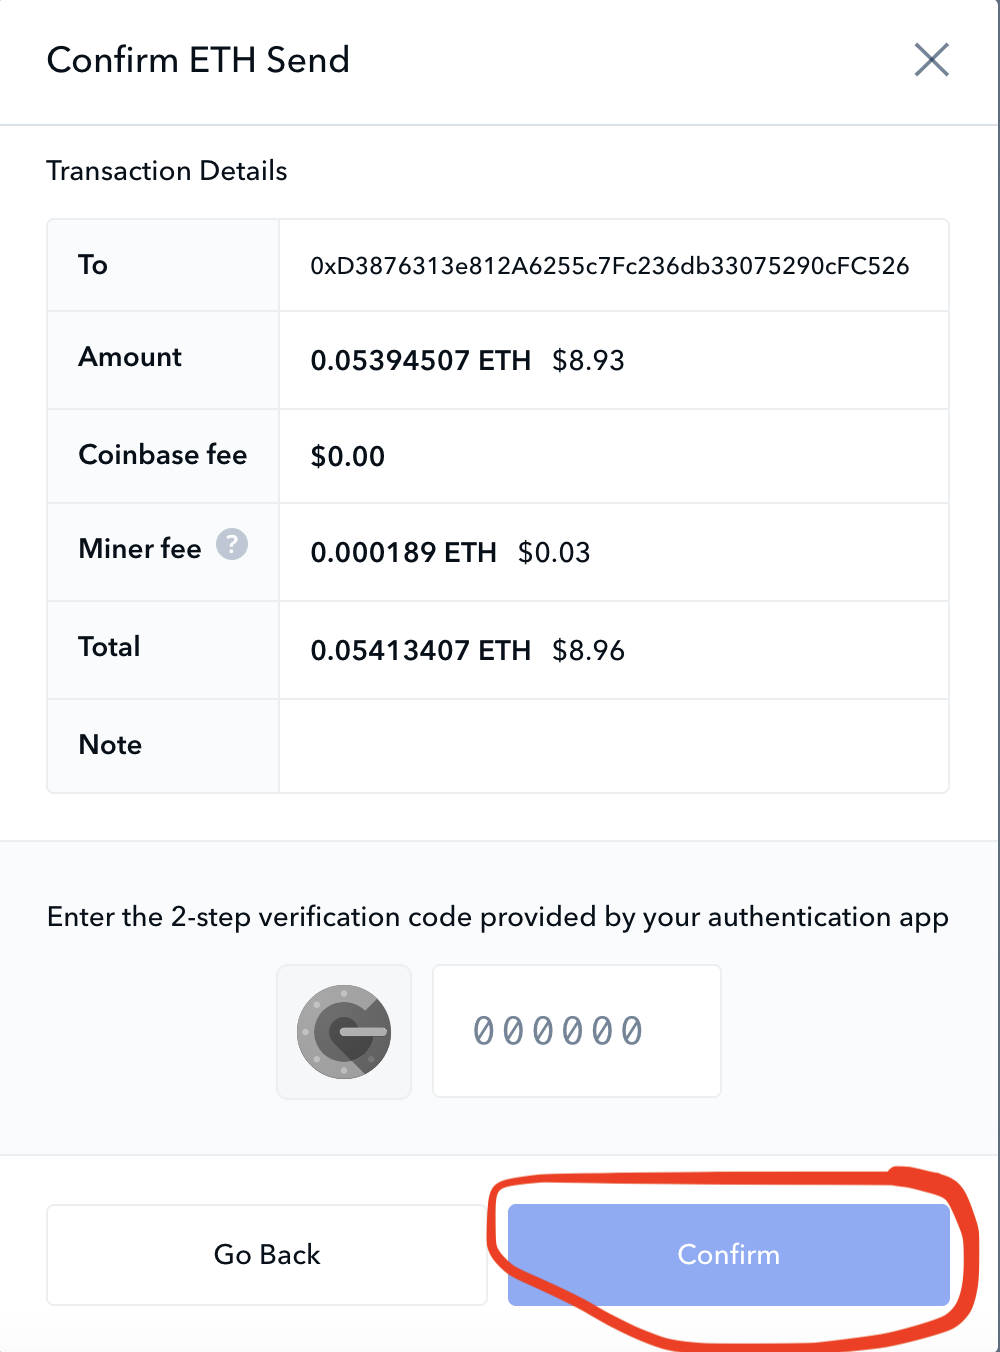Click the Miner fee row label

[140, 549]
